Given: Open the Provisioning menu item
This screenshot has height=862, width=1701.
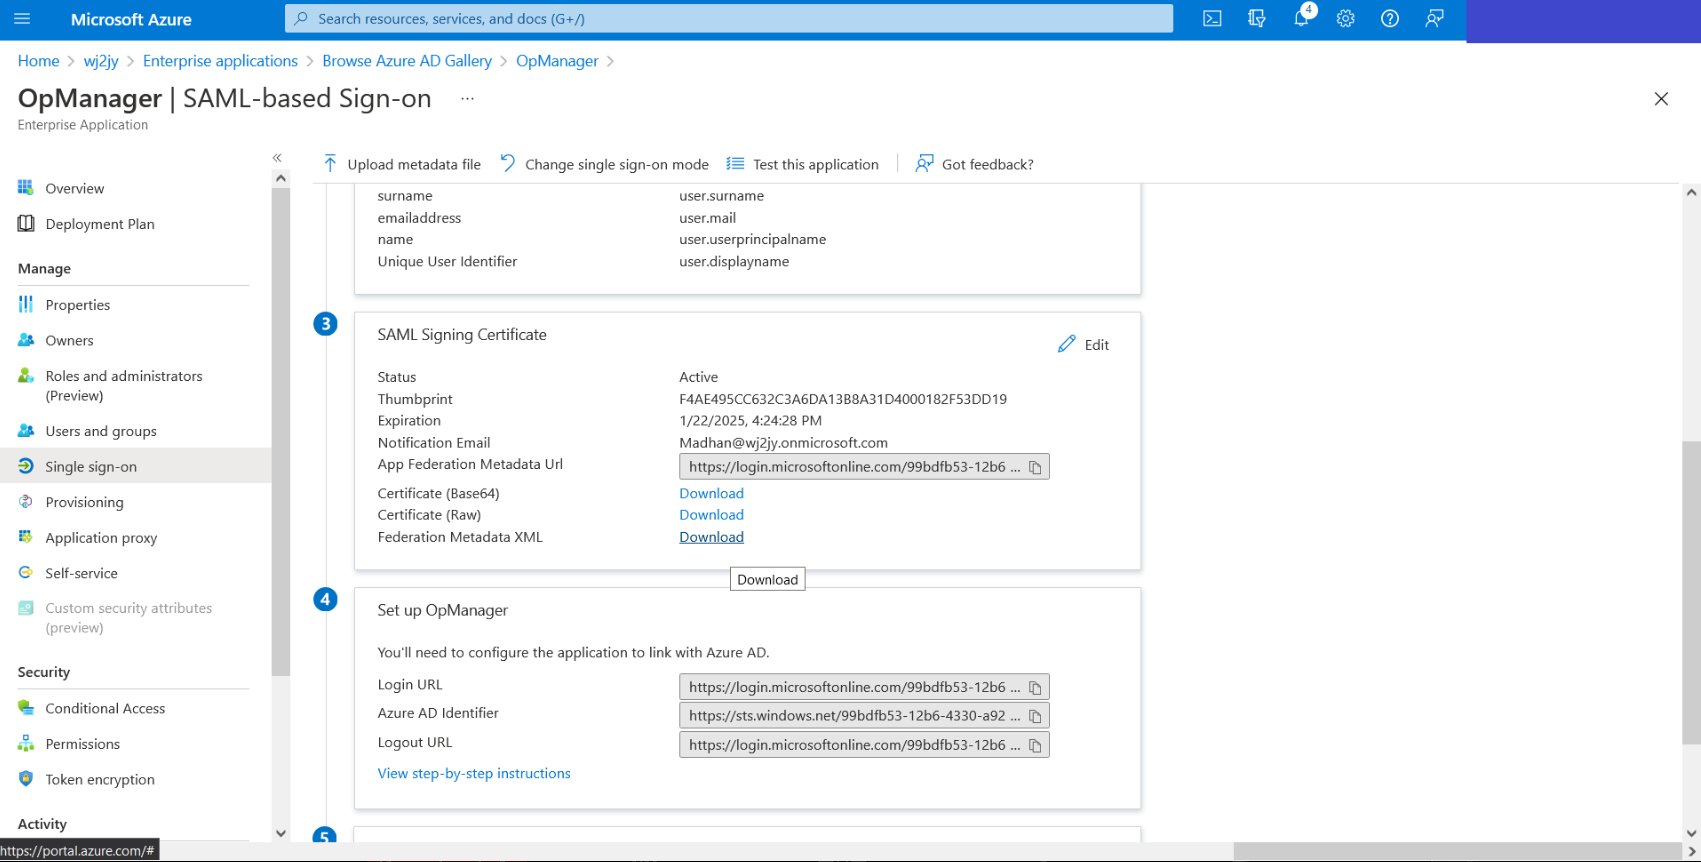Looking at the screenshot, I should pos(84,502).
